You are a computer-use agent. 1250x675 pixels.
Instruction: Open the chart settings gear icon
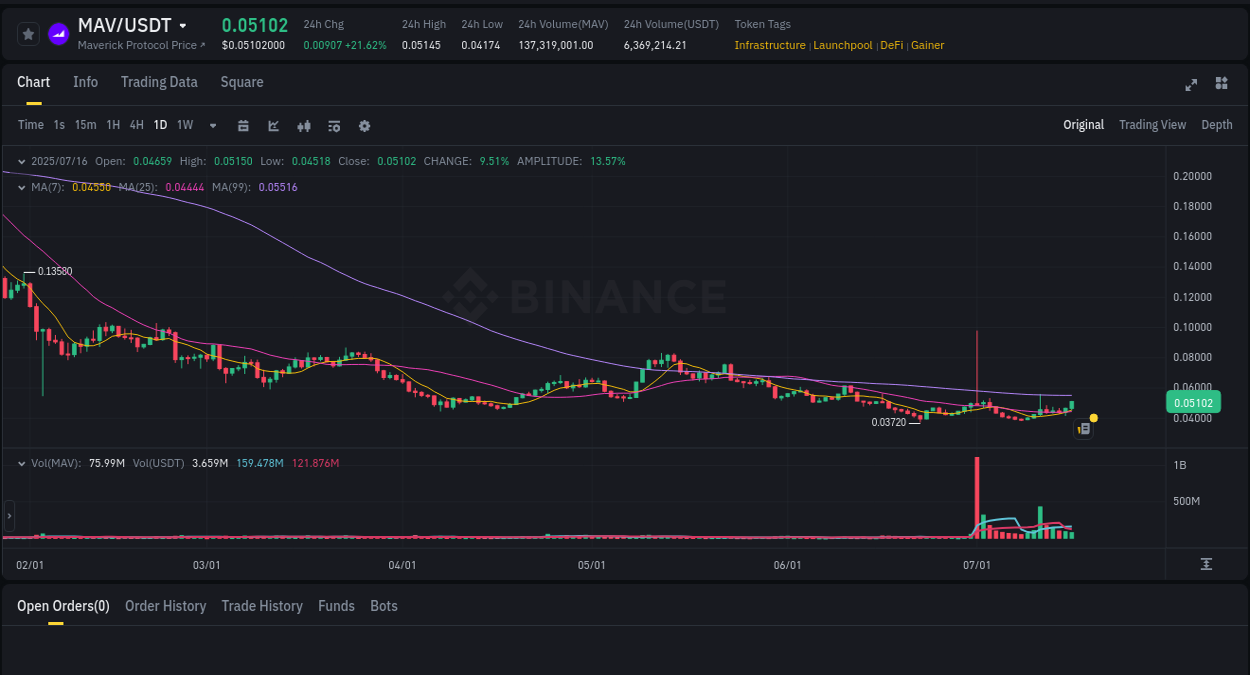tap(364, 125)
